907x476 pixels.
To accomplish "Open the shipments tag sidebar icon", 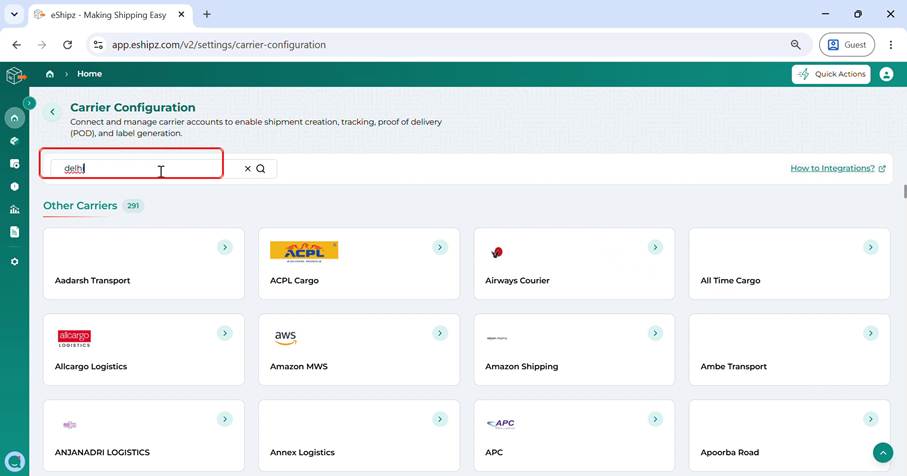I will point(14,141).
